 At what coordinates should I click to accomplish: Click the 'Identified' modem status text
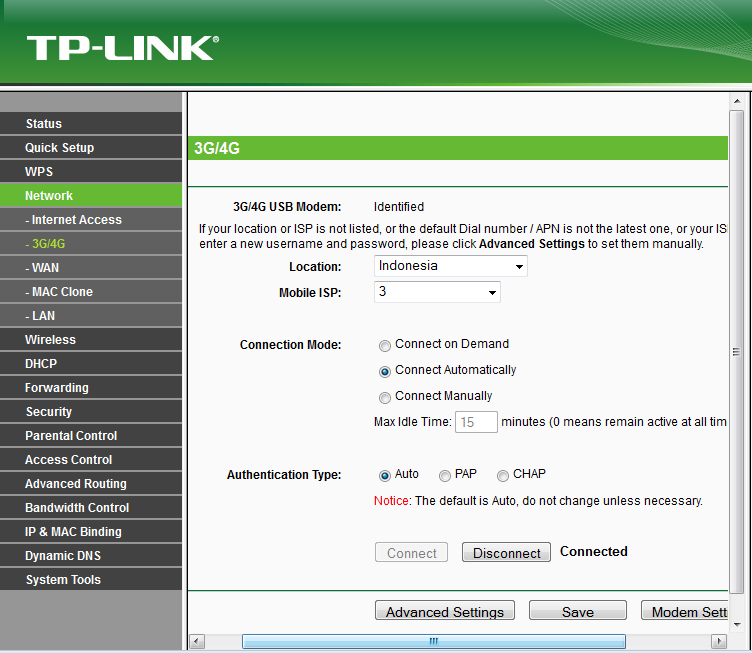point(399,207)
